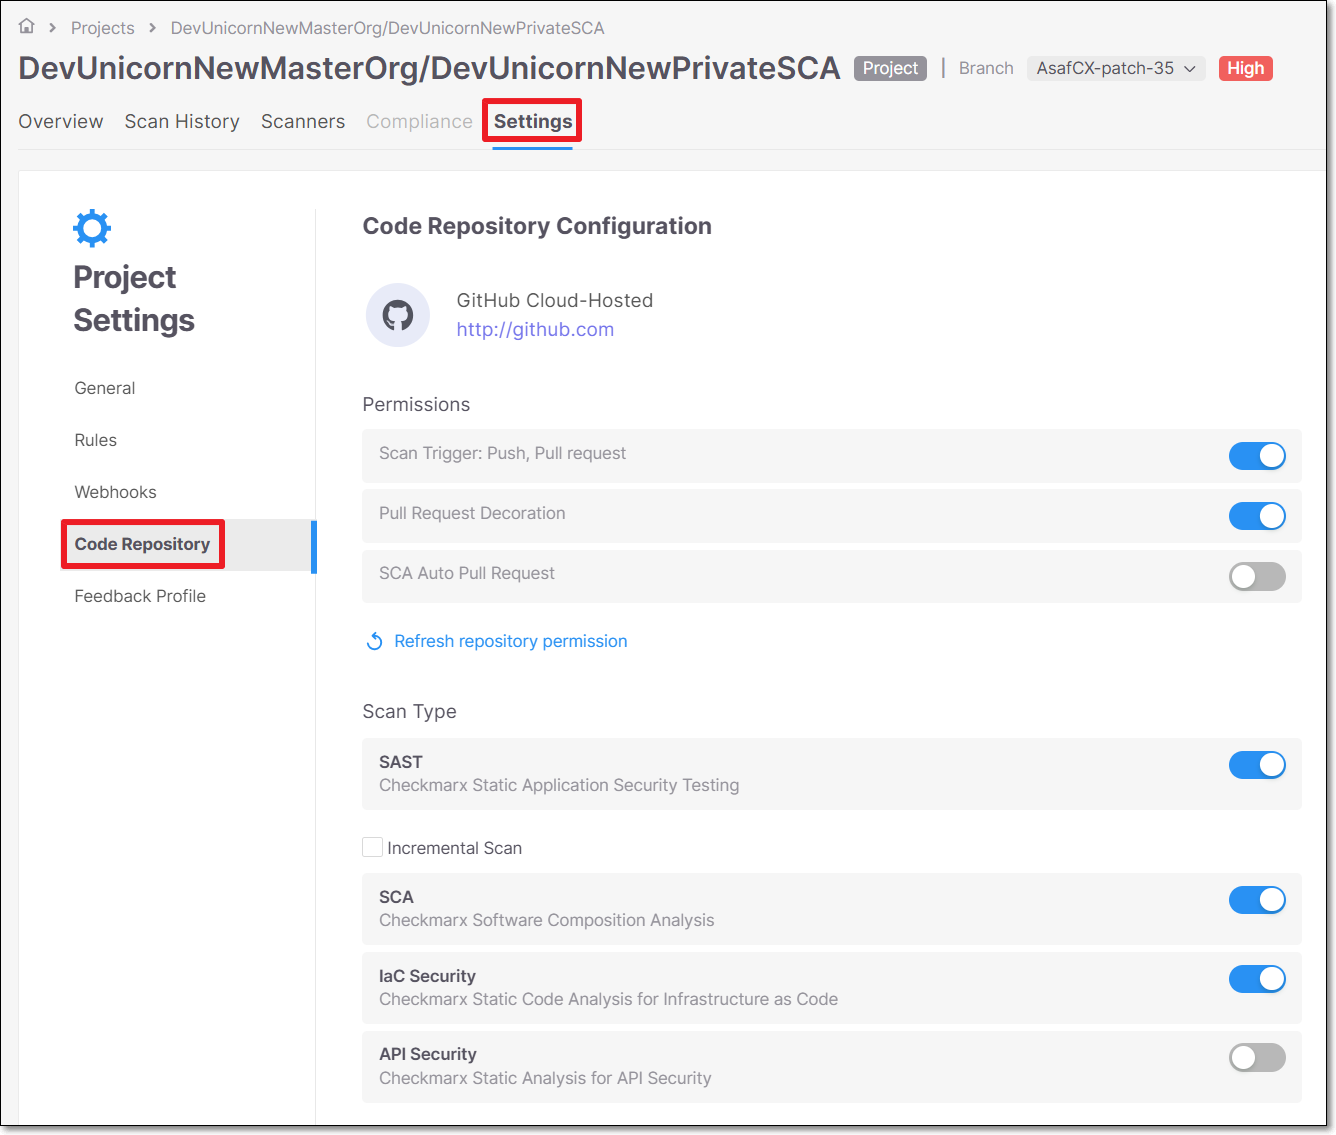This screenshot has width=1336, height=1135.
Task: Disable the IaC Security toggle
Action: click(x=1257, y=979)
